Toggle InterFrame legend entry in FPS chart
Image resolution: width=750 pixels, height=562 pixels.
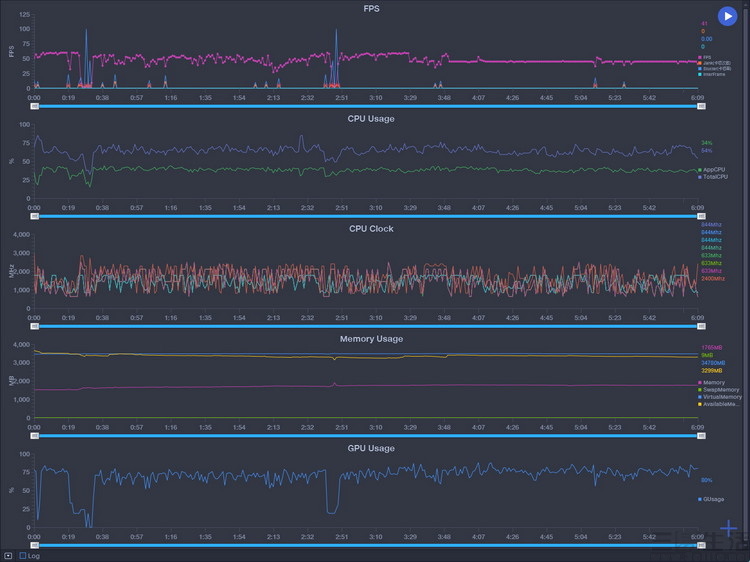tap(712, 74)
